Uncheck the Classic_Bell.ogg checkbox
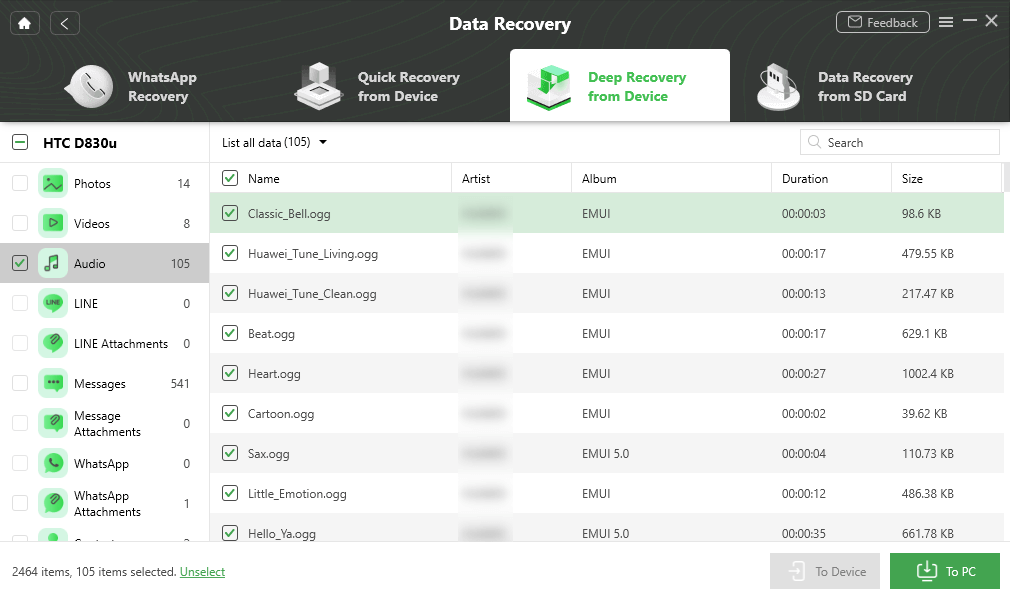Image resolution: width=1010 pixels, height=598 pixels. (230, 213)
